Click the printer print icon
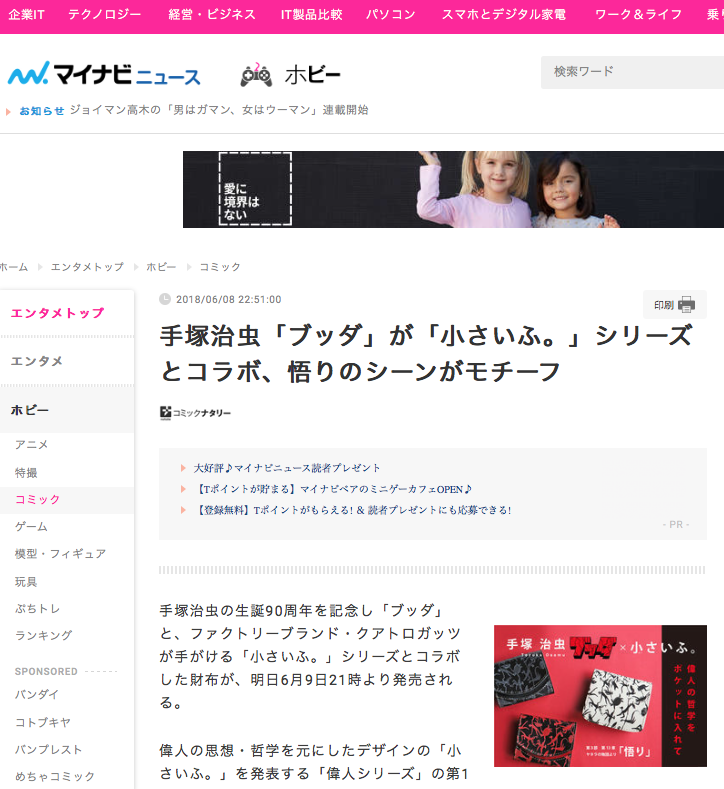The height and width of the screenshot is (789, 724). click(x=686, y=305)
